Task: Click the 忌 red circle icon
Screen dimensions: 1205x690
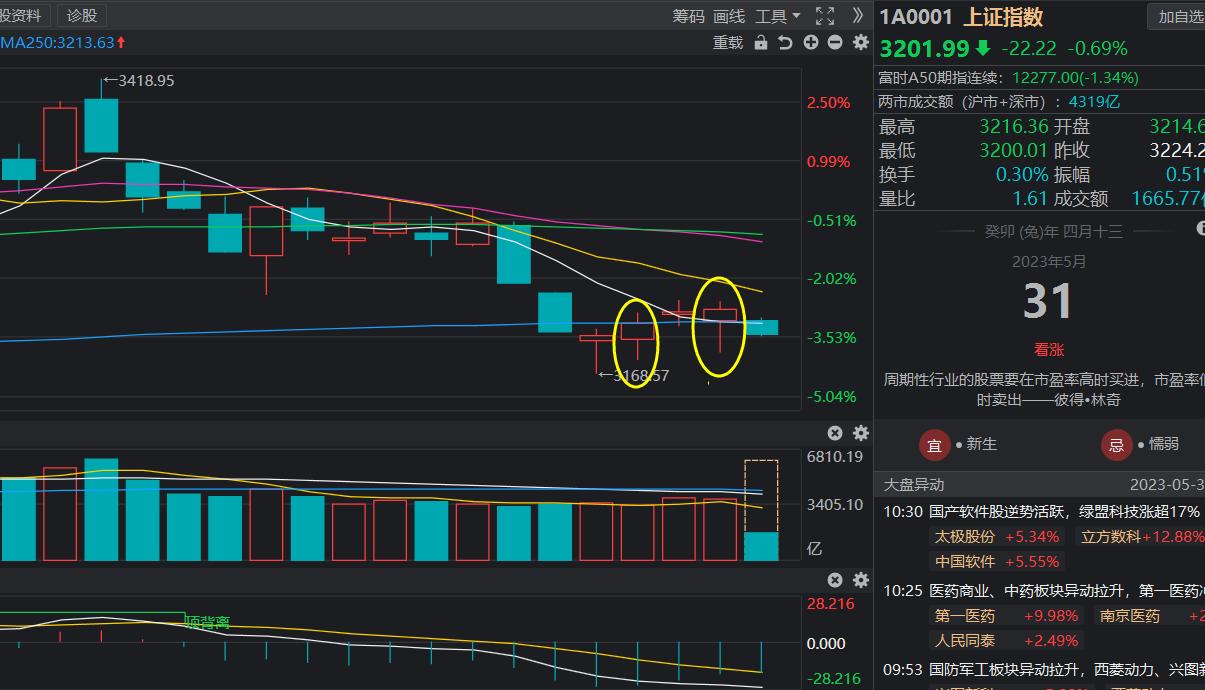Action: click(x=1116, y=445)
